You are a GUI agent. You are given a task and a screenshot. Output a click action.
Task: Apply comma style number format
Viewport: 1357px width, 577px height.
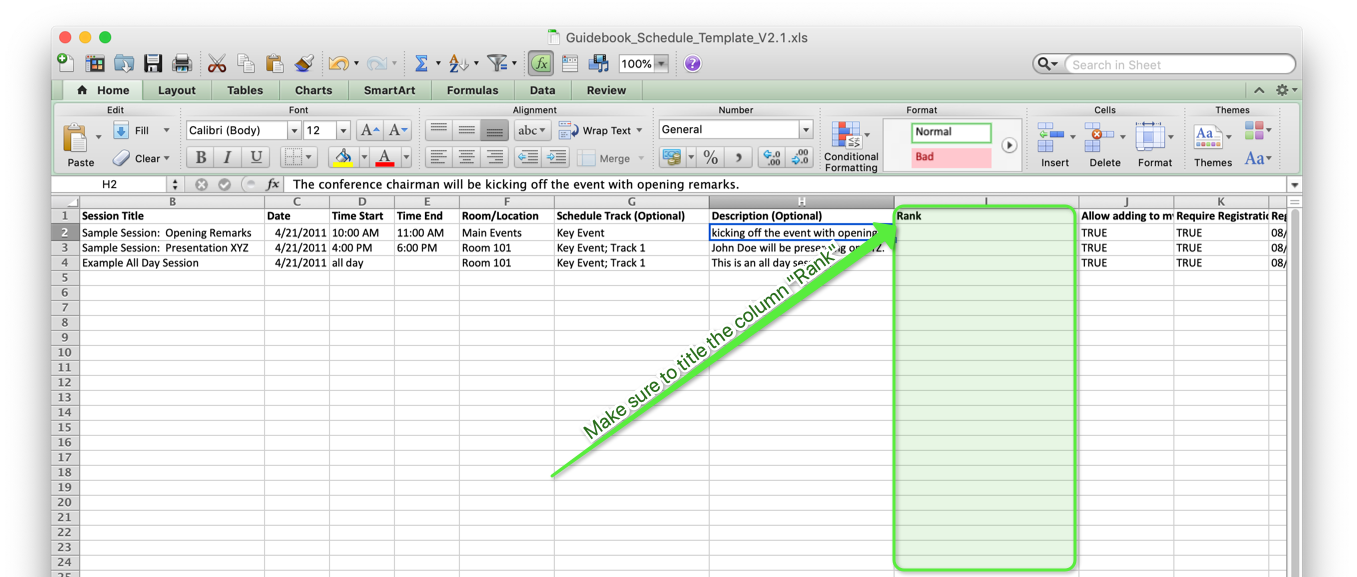click(739, 157)
